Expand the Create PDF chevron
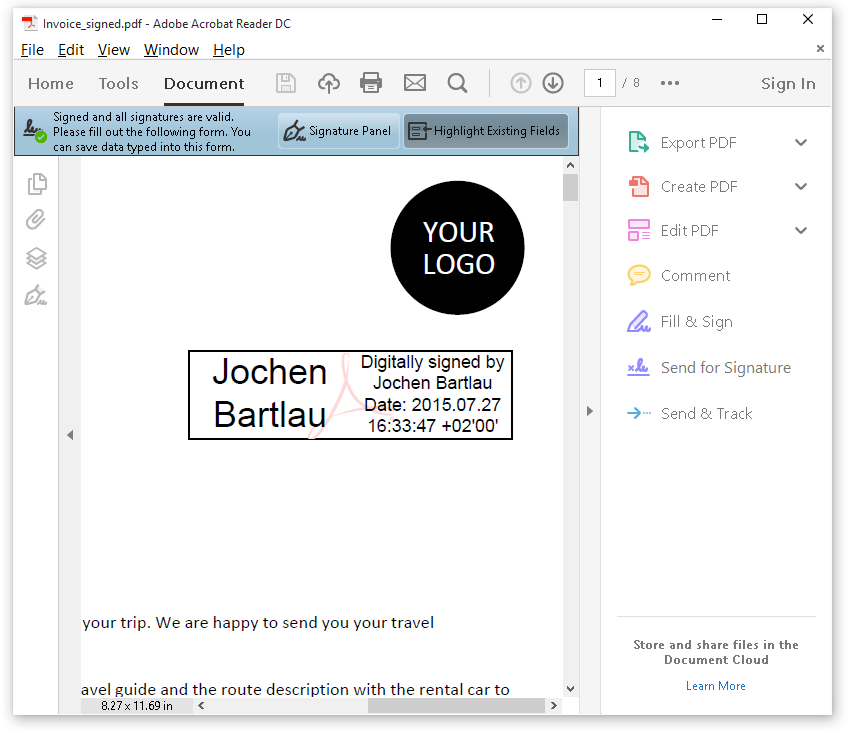This screenshot has width=850, height=732. pyautogui.click(x=801, y=187)
